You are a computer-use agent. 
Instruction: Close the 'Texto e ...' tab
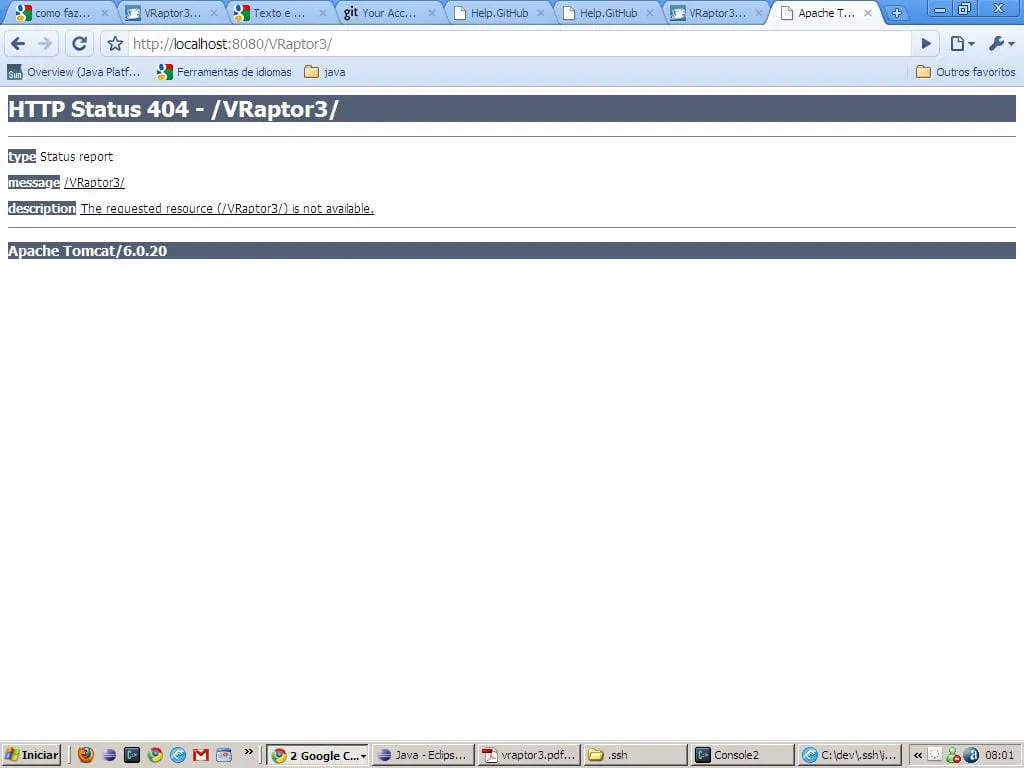point(323,12)
